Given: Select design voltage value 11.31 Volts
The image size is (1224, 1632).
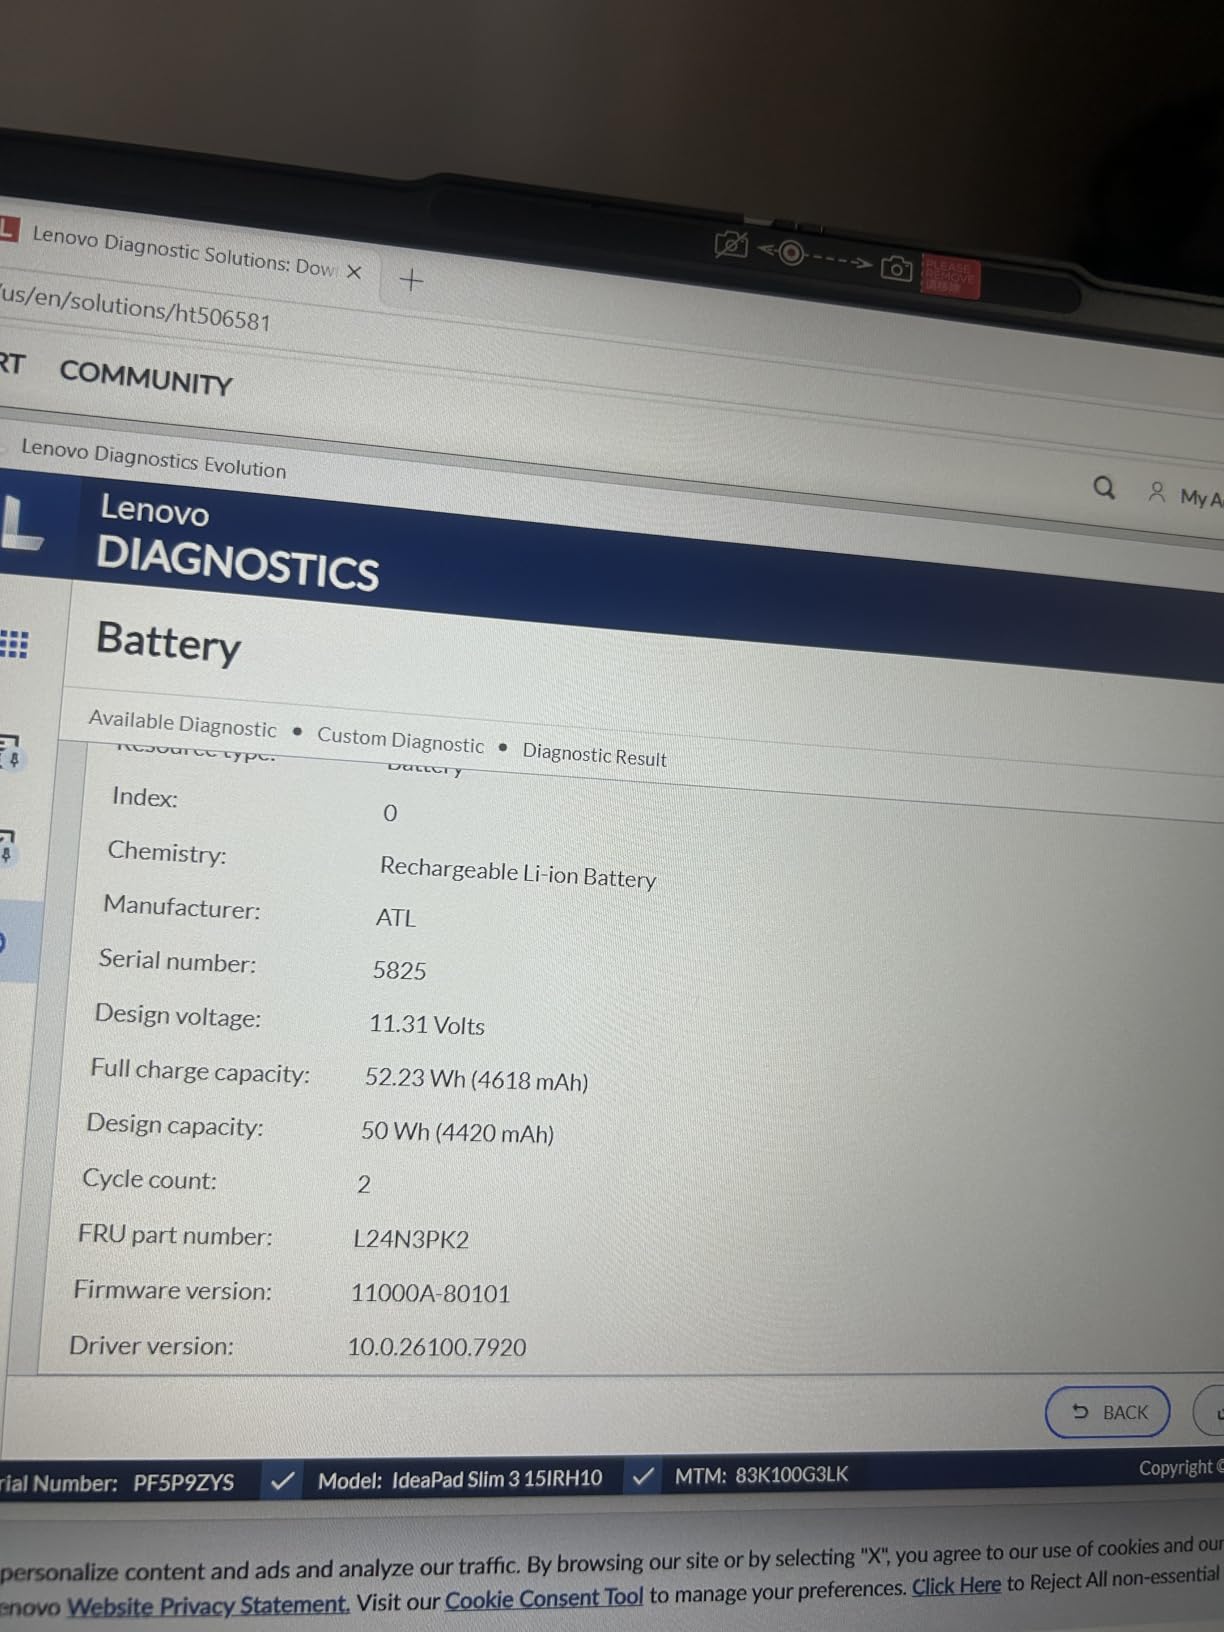Looking at the screenshot, I should point(427,1024).
